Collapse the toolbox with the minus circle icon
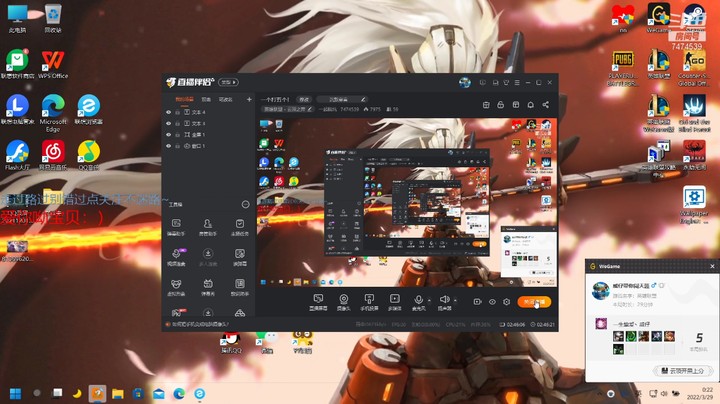 pyautogui.click(x=246, y=204)
